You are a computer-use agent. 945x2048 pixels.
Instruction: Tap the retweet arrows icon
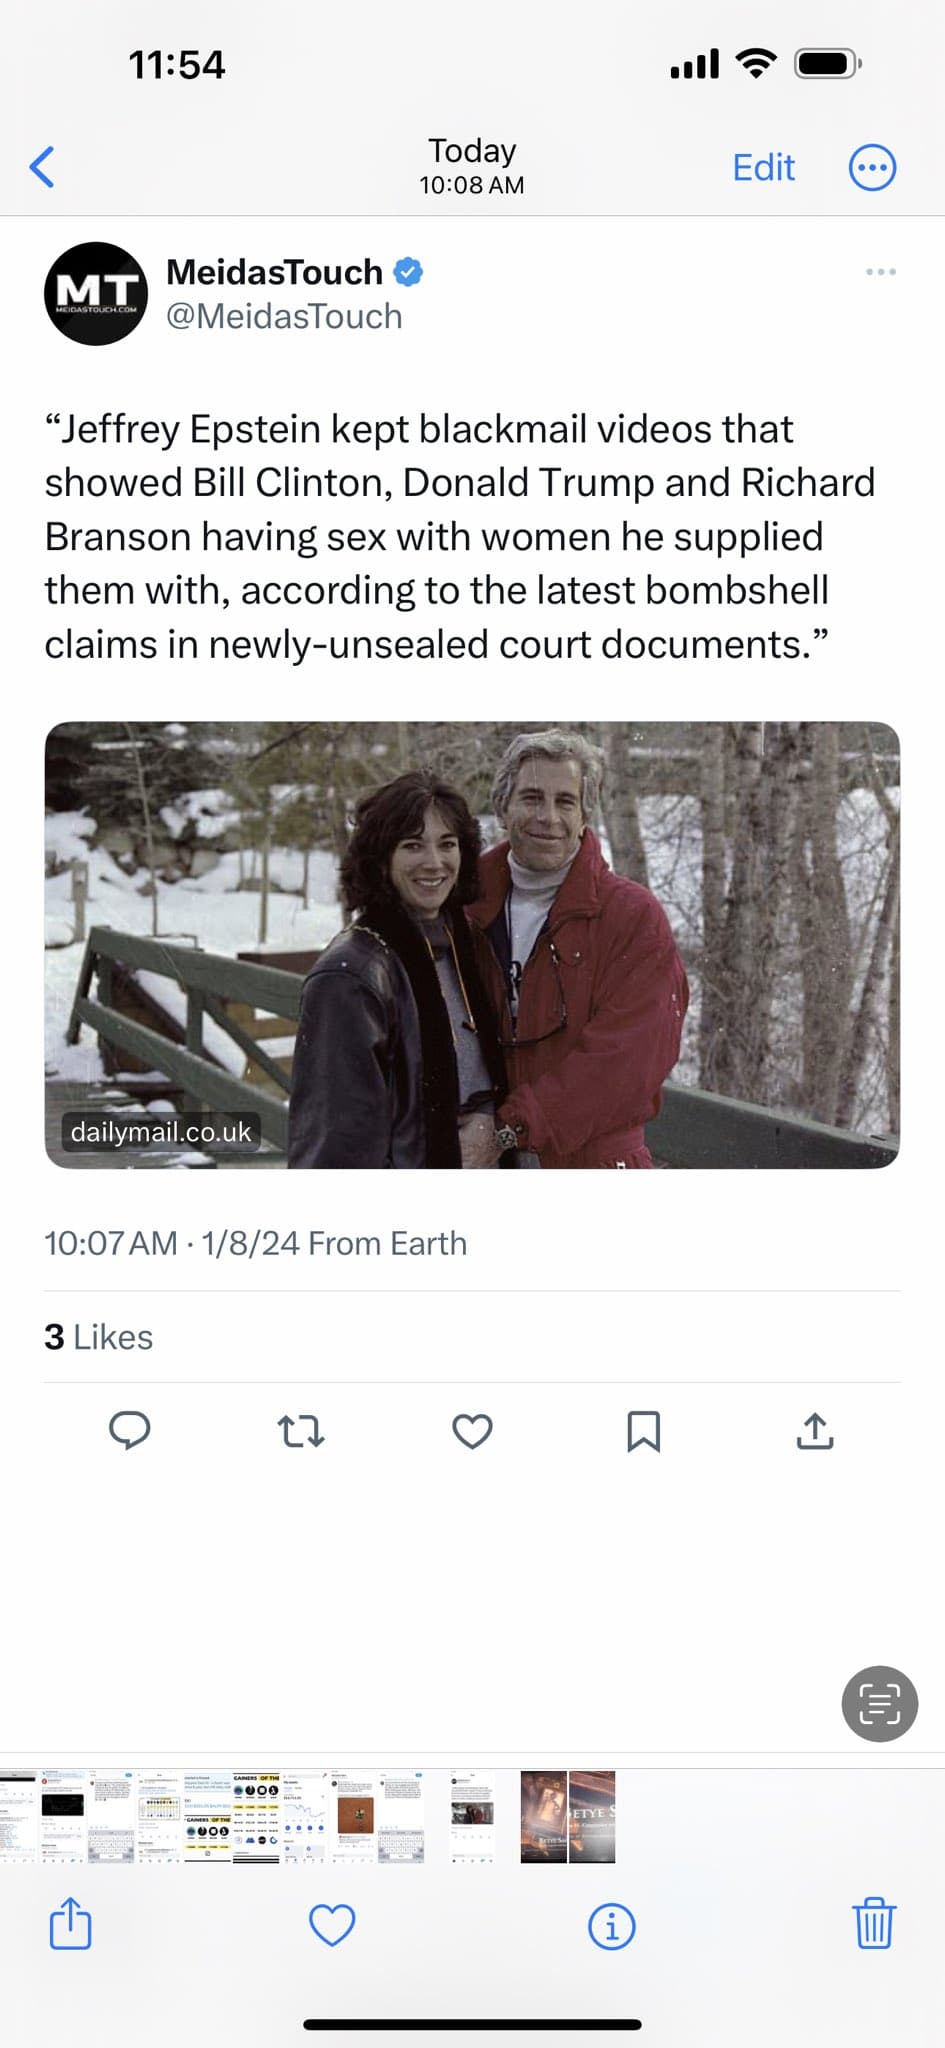(300, 1431)
